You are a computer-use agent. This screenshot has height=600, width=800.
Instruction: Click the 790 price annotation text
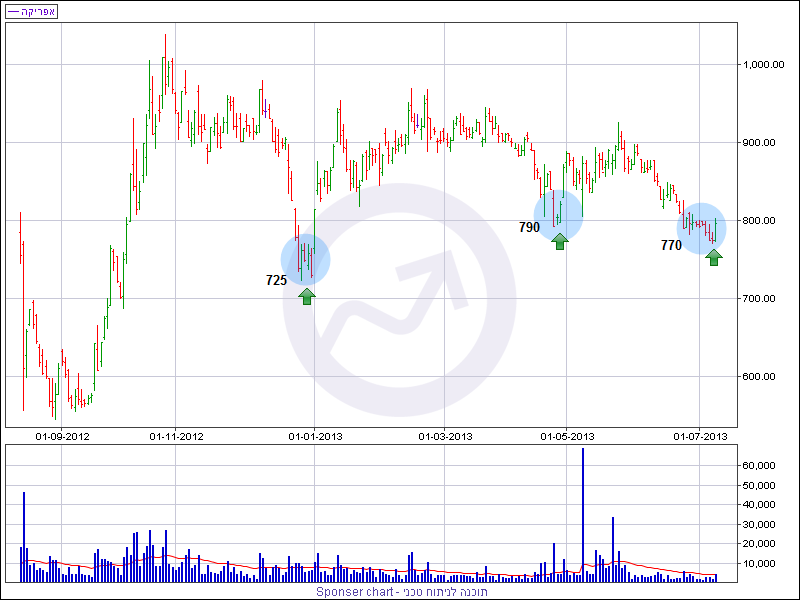pos(529,228)
